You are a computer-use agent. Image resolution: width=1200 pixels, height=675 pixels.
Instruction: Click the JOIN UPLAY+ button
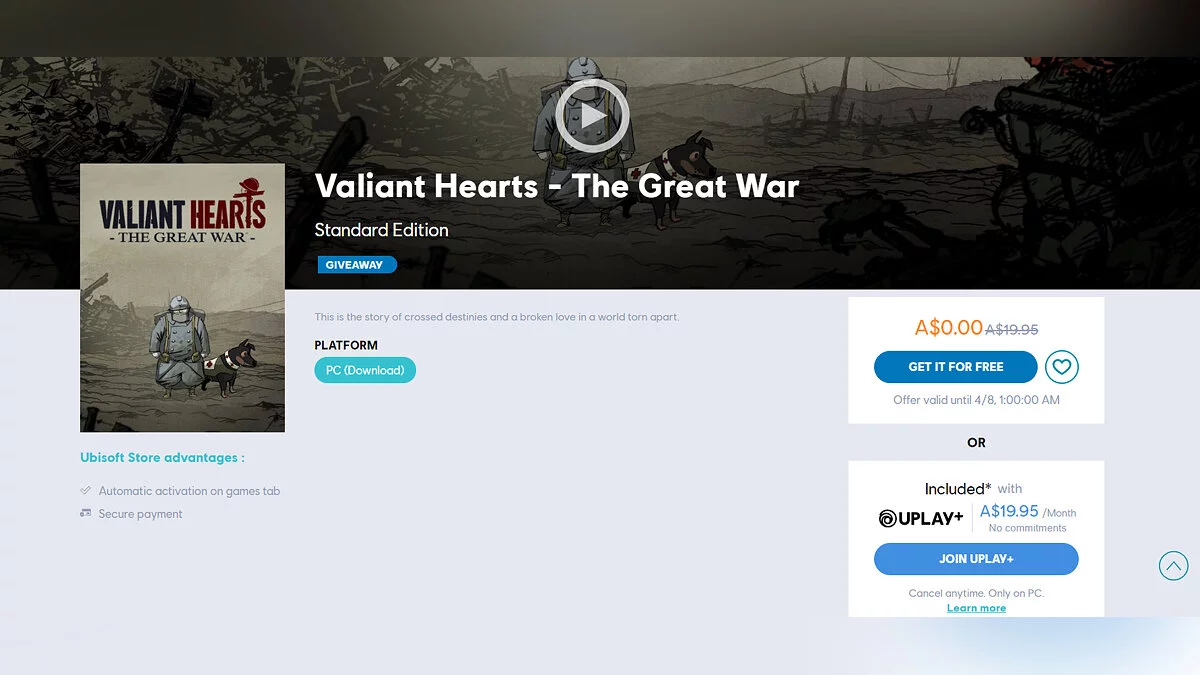976,559
